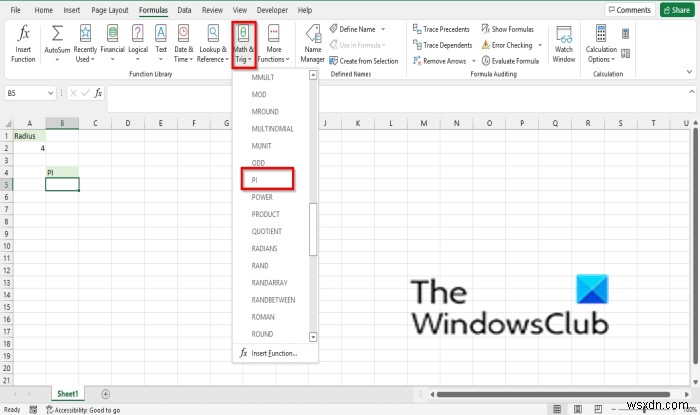Click the Comments button

click(x=629, y=10)
